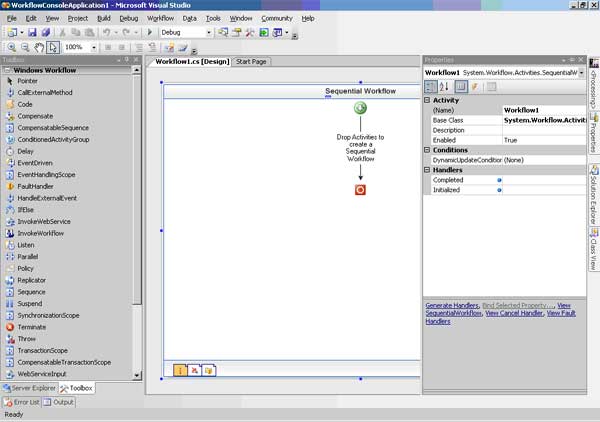Viewport: 600px width, 422px height.
Task: Click the View Cancel Handler link
Action: pos(515,312)
